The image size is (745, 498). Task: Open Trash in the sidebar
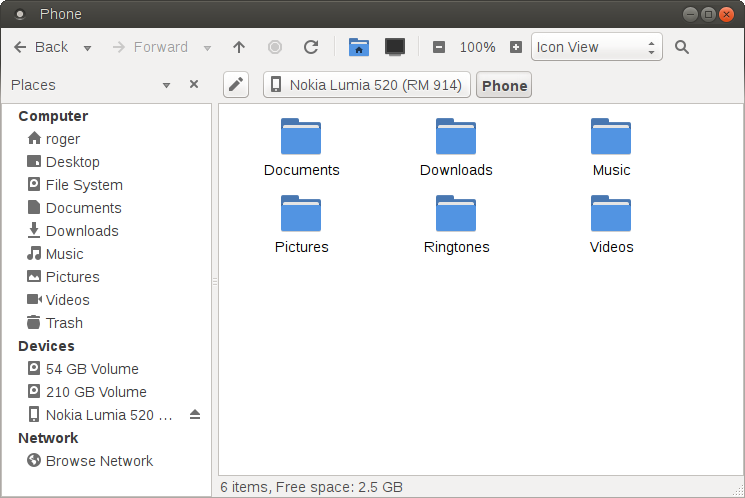click(107, 323)
